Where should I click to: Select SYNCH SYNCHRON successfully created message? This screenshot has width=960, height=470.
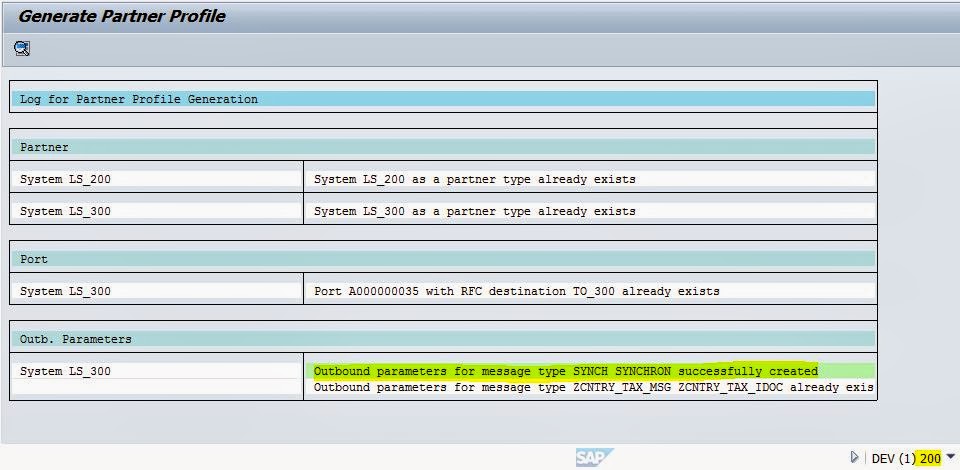pos(566,371)
